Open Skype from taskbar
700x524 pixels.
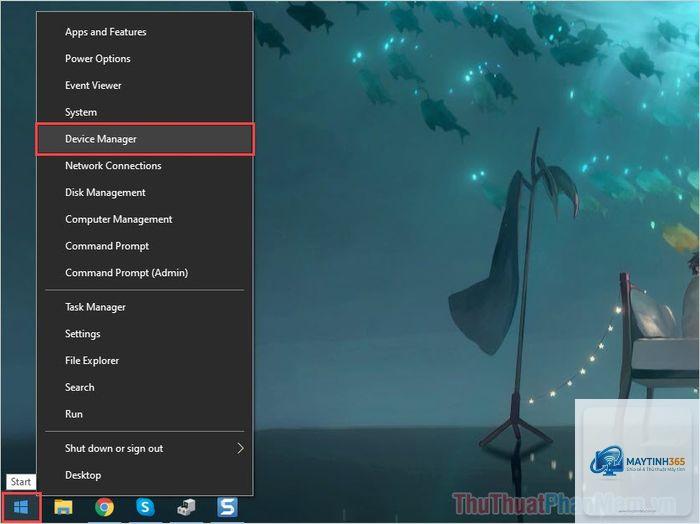(146, 507)
